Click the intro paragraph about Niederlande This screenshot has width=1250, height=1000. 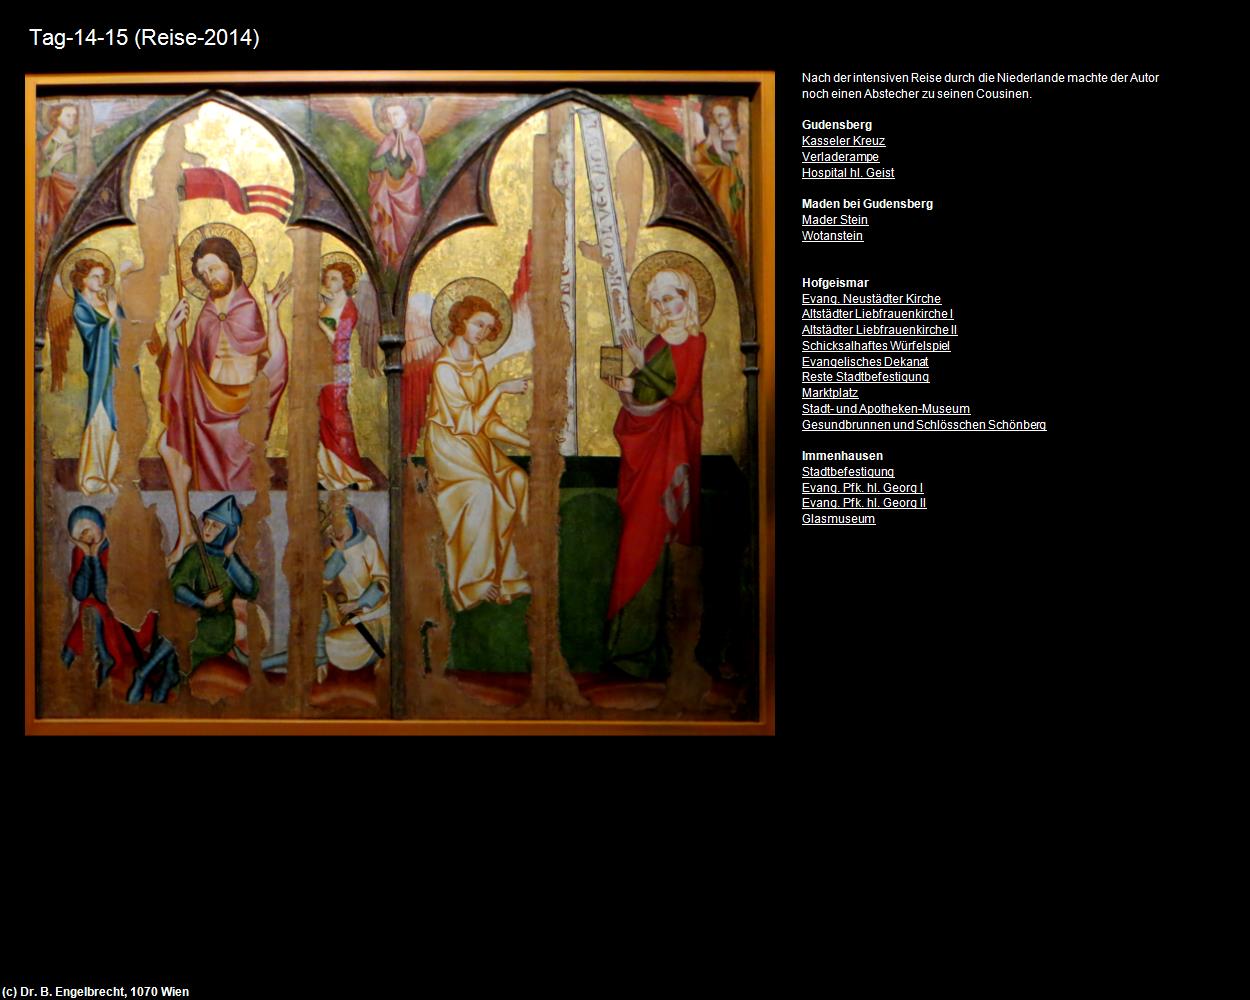point(980,86)
